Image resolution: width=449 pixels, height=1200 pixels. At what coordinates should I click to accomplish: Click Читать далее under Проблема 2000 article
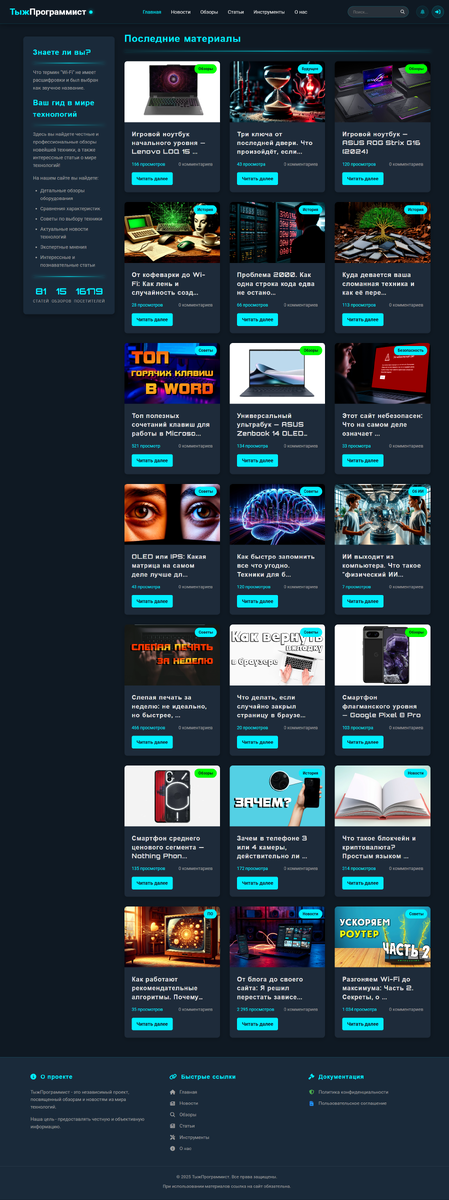click(257, 320)
